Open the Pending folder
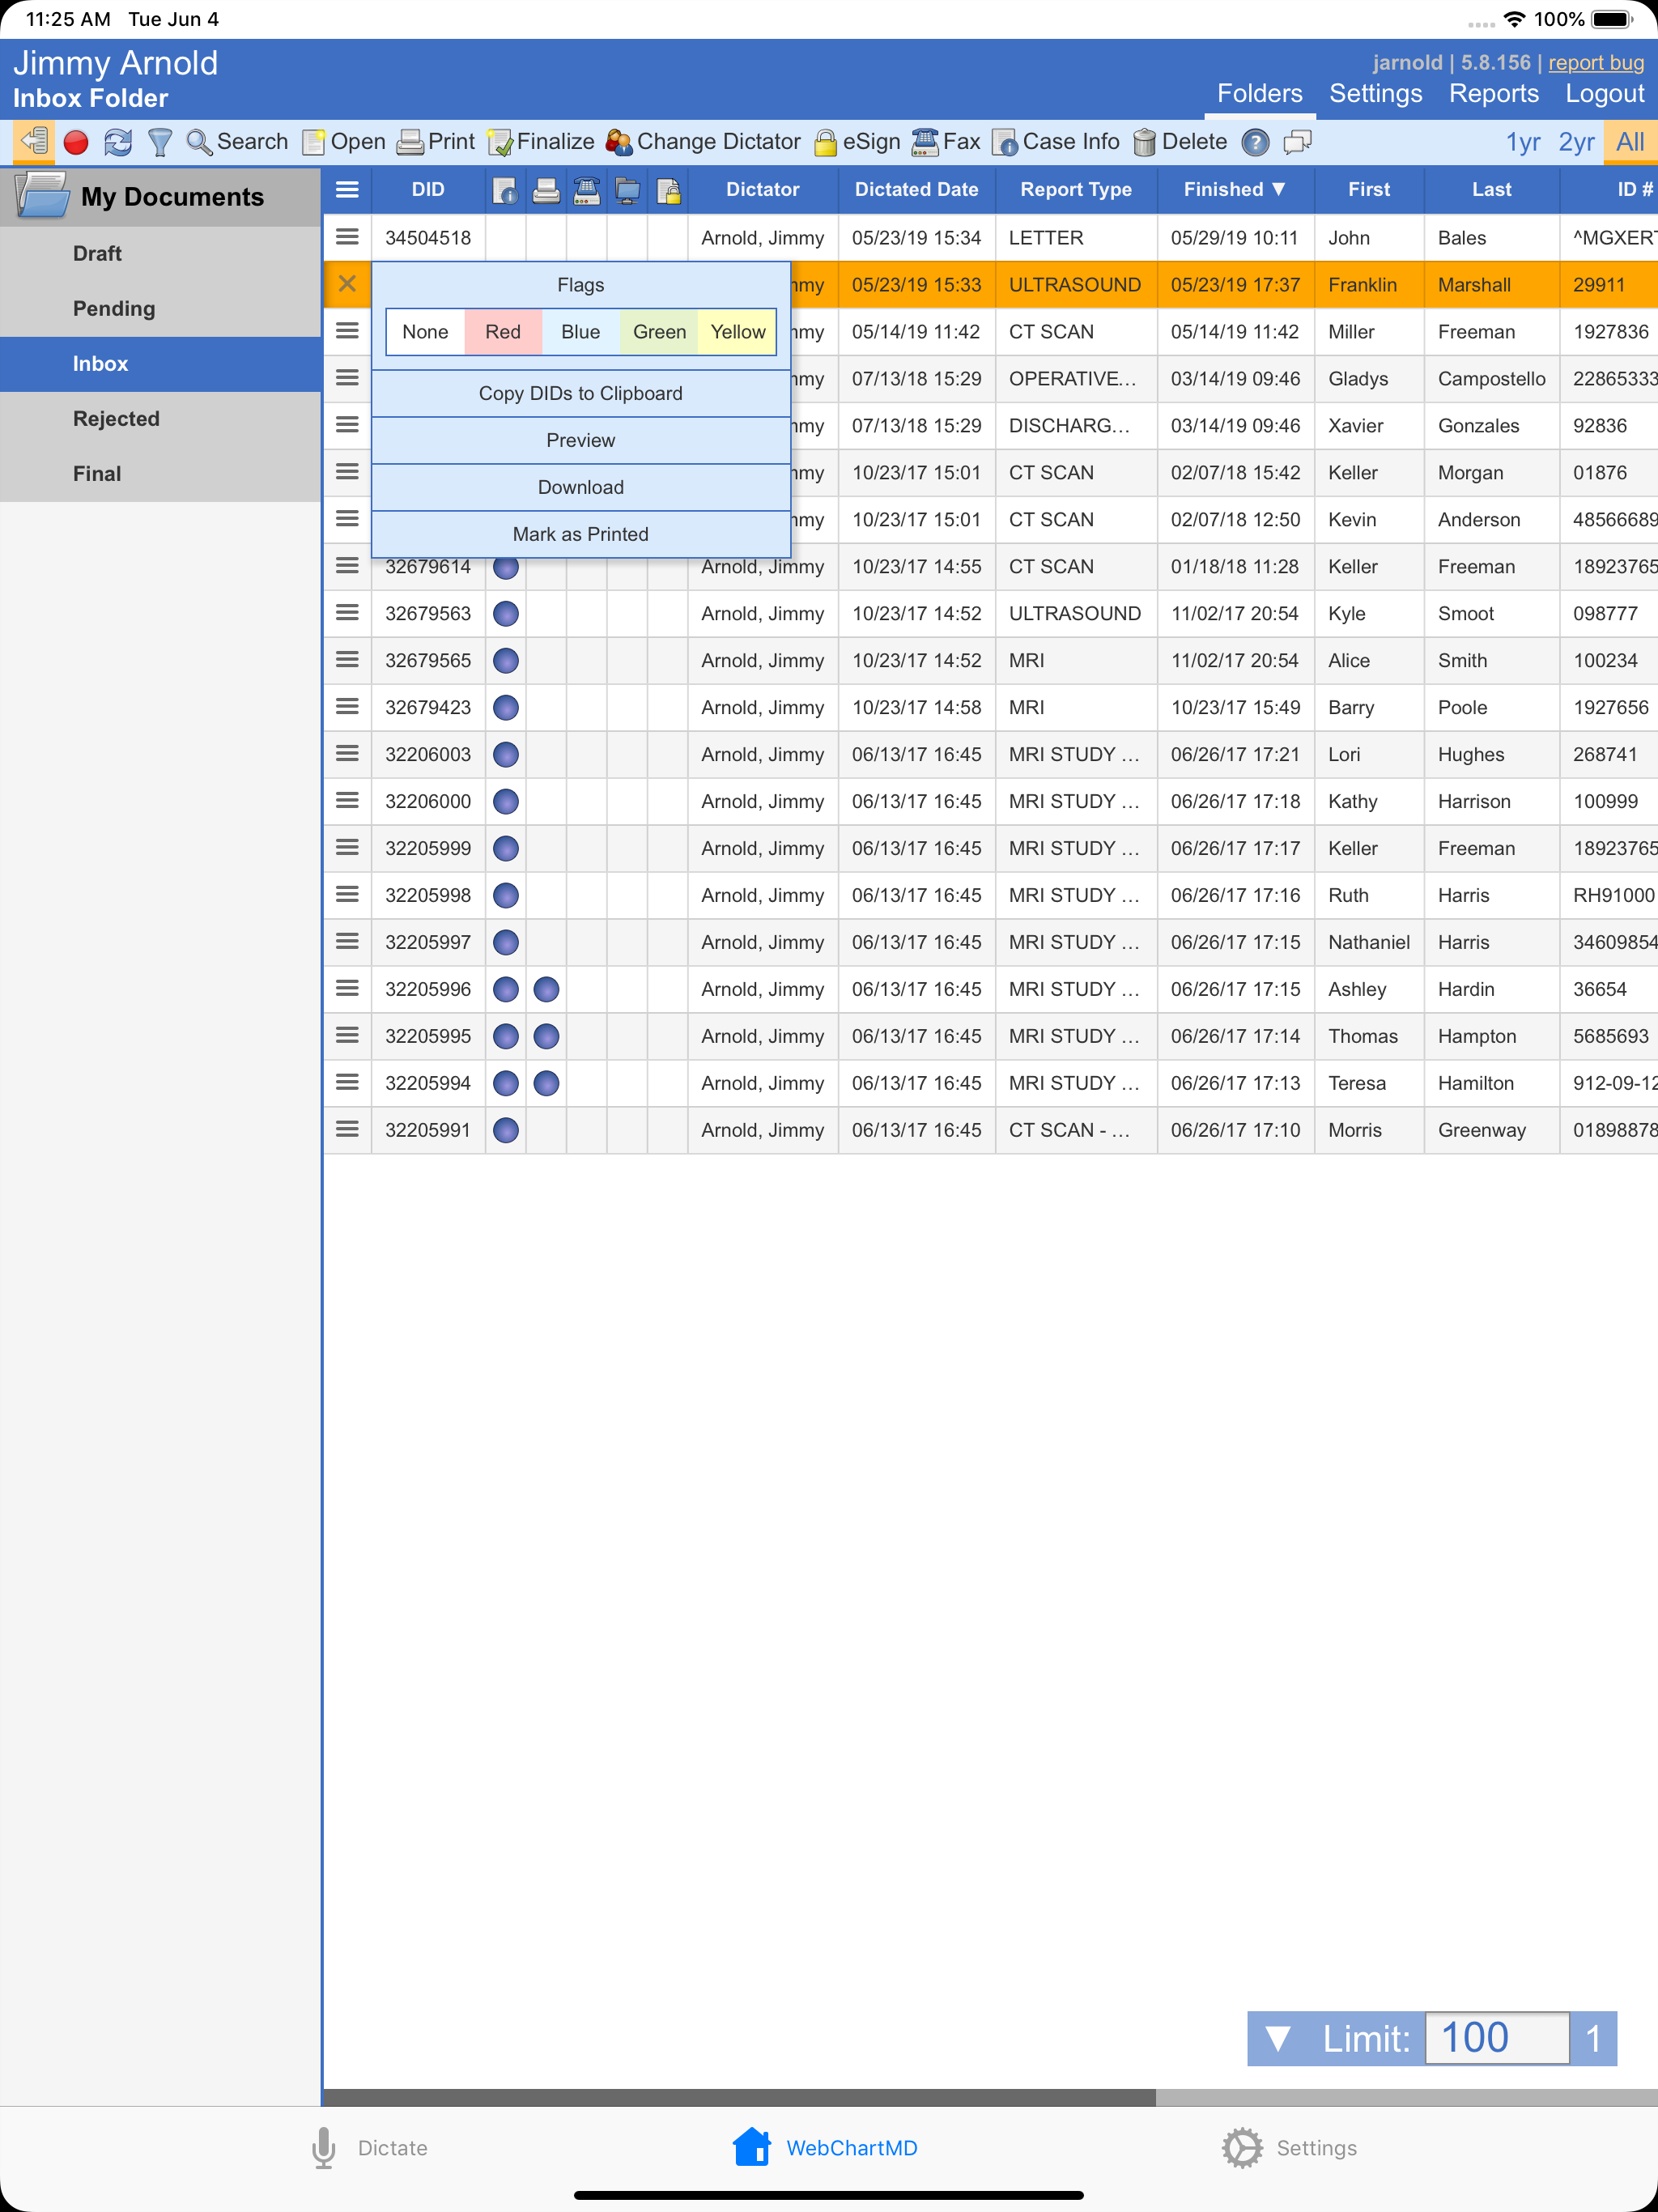This screenshot has width=1658, height=2212. coord(160,309)
